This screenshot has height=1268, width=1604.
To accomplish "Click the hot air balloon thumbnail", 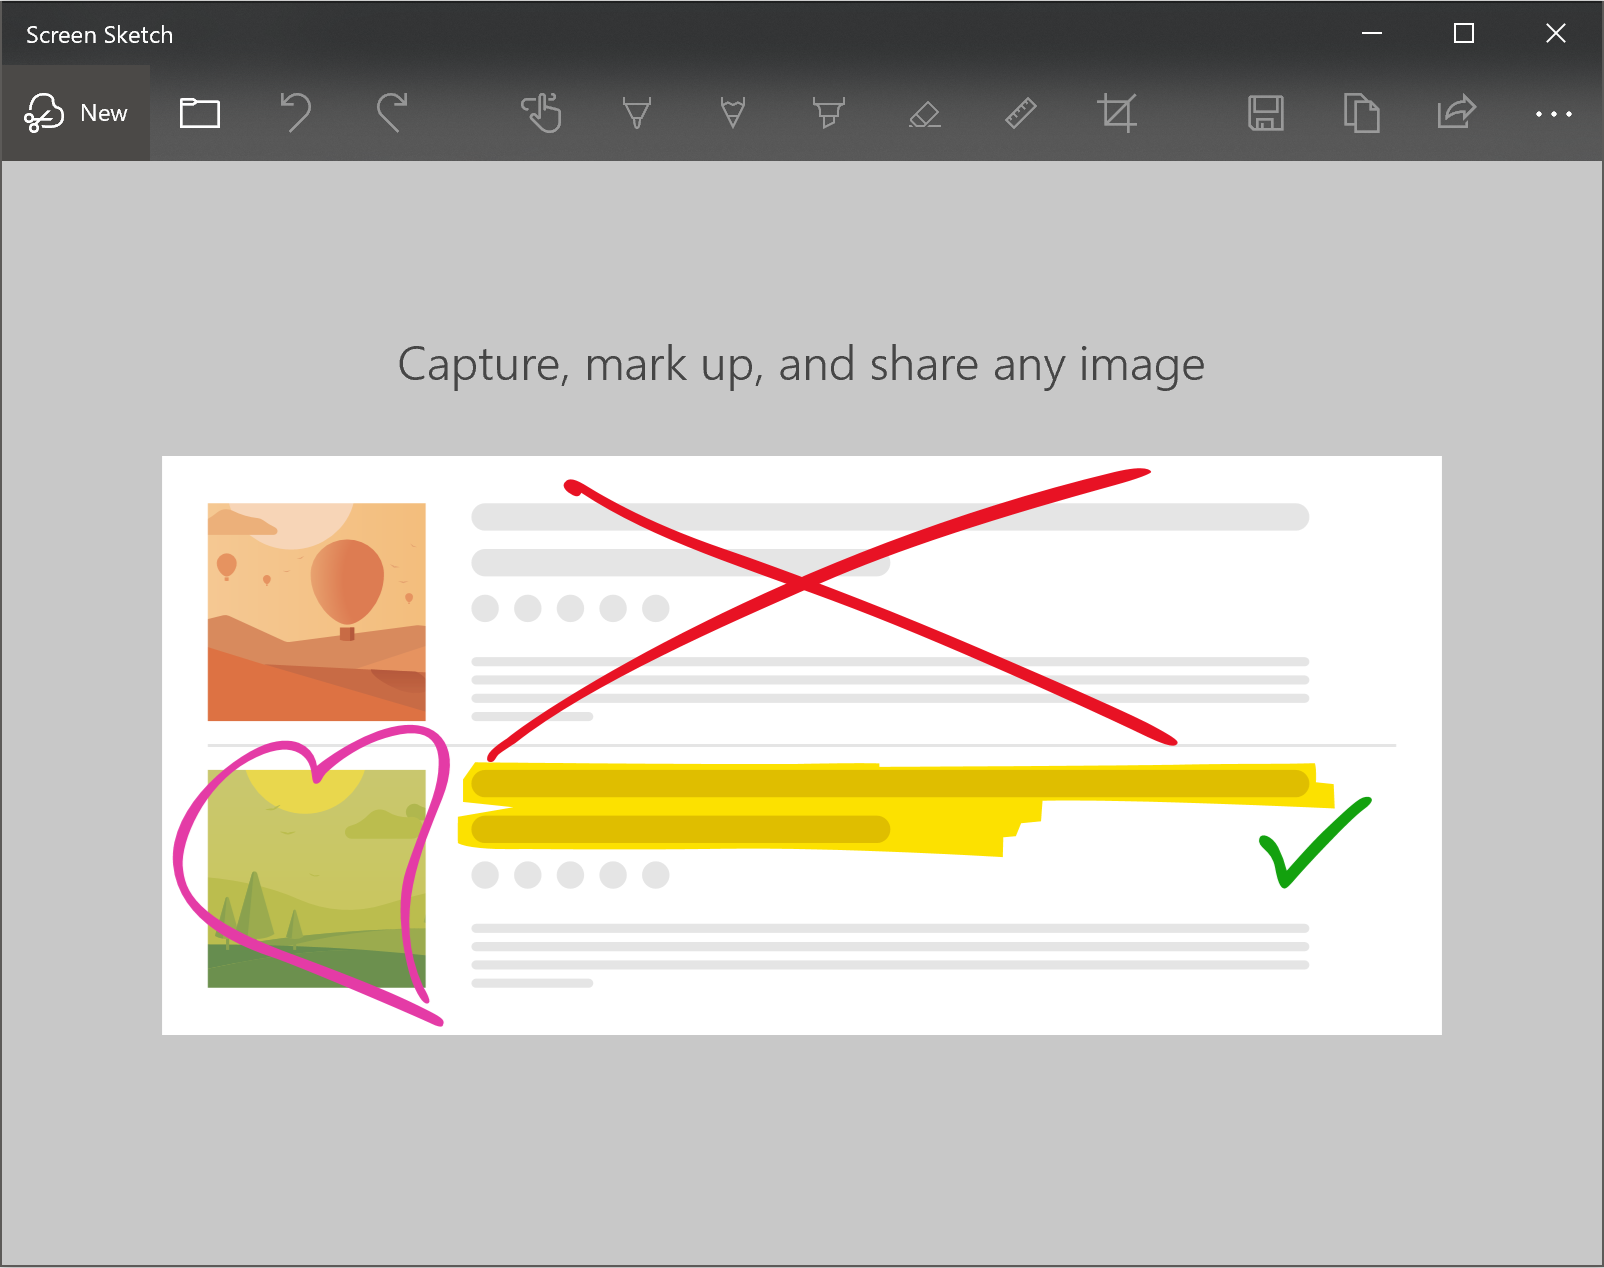I will [316, 612].
